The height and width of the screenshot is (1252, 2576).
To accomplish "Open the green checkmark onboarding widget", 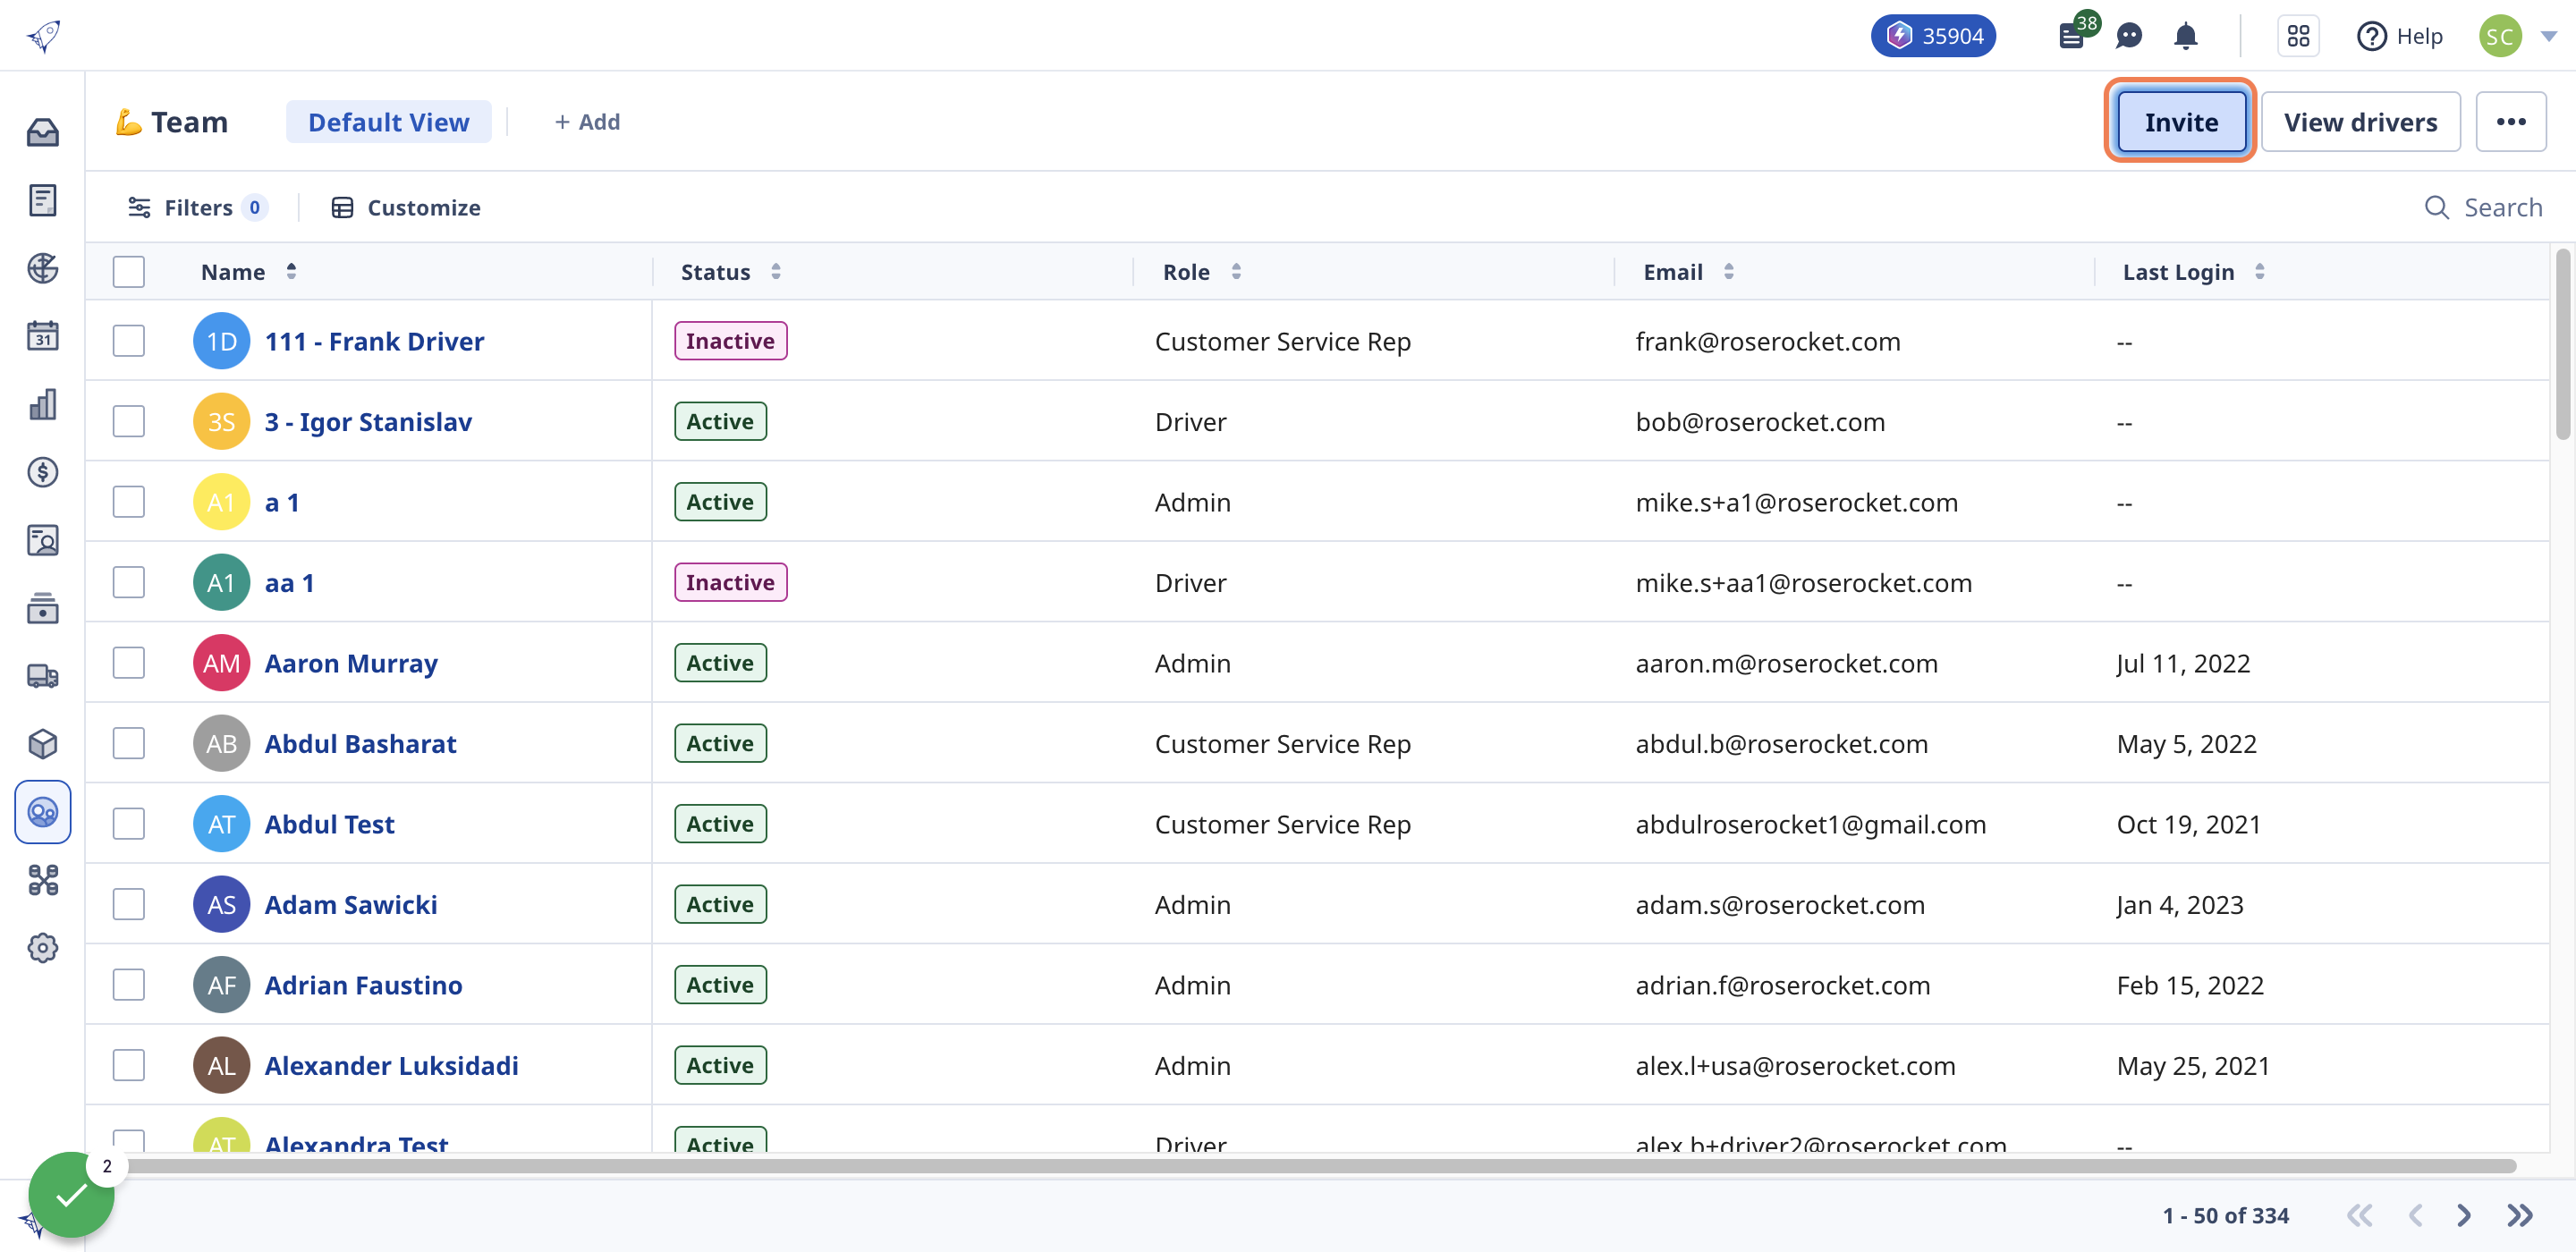I will [x=71, y=1195].
